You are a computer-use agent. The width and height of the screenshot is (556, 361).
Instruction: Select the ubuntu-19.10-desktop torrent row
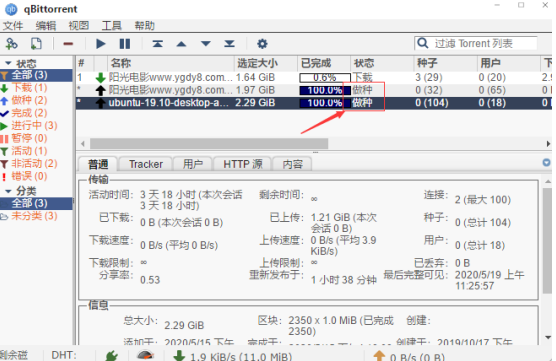(314, 103)
